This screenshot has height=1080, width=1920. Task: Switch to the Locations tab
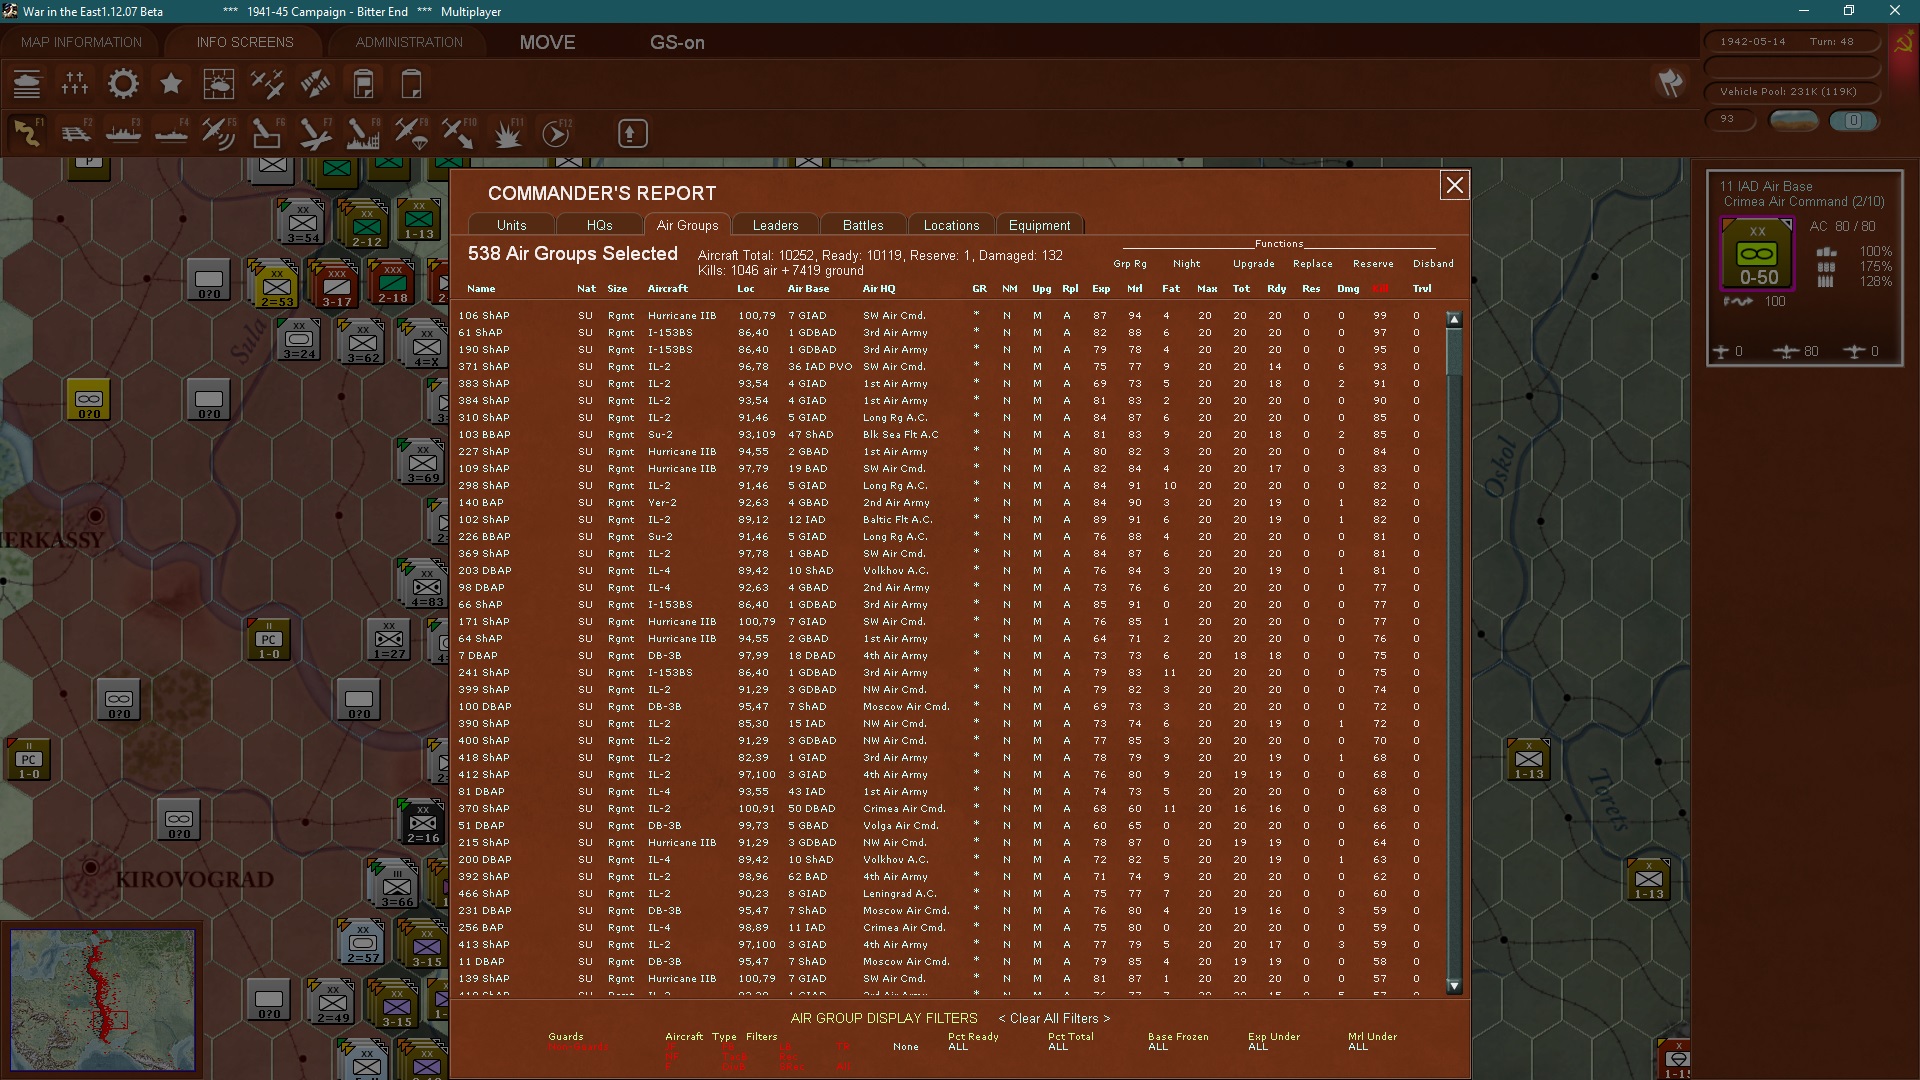951,226
